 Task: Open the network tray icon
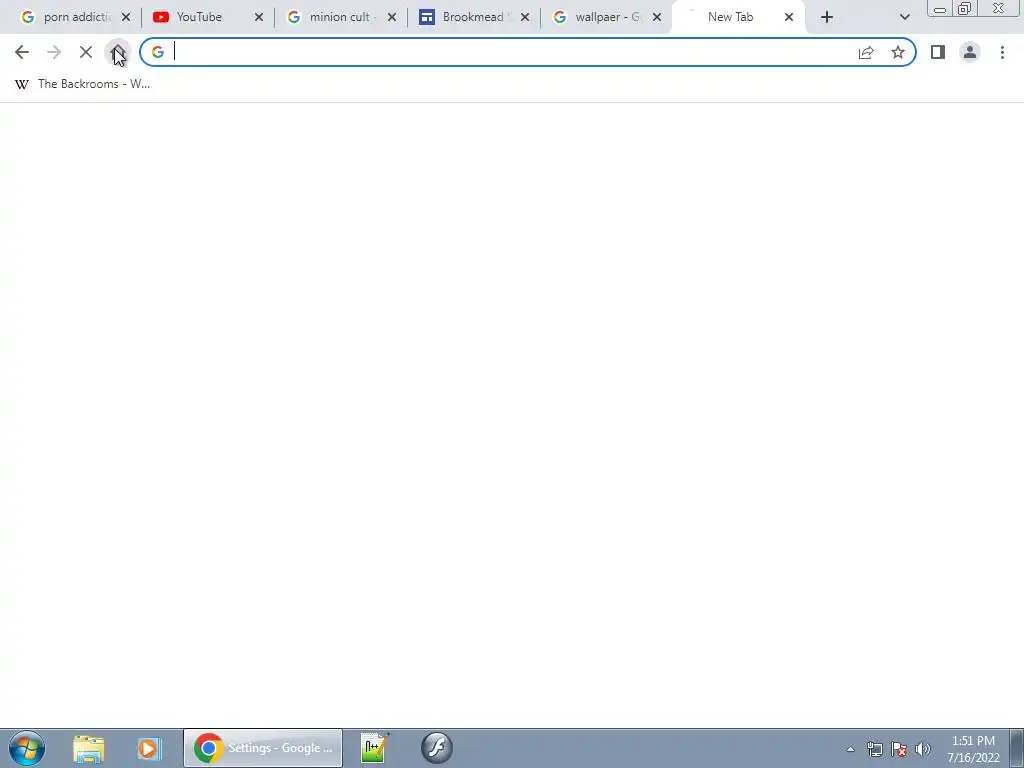(x=874, y=749)
